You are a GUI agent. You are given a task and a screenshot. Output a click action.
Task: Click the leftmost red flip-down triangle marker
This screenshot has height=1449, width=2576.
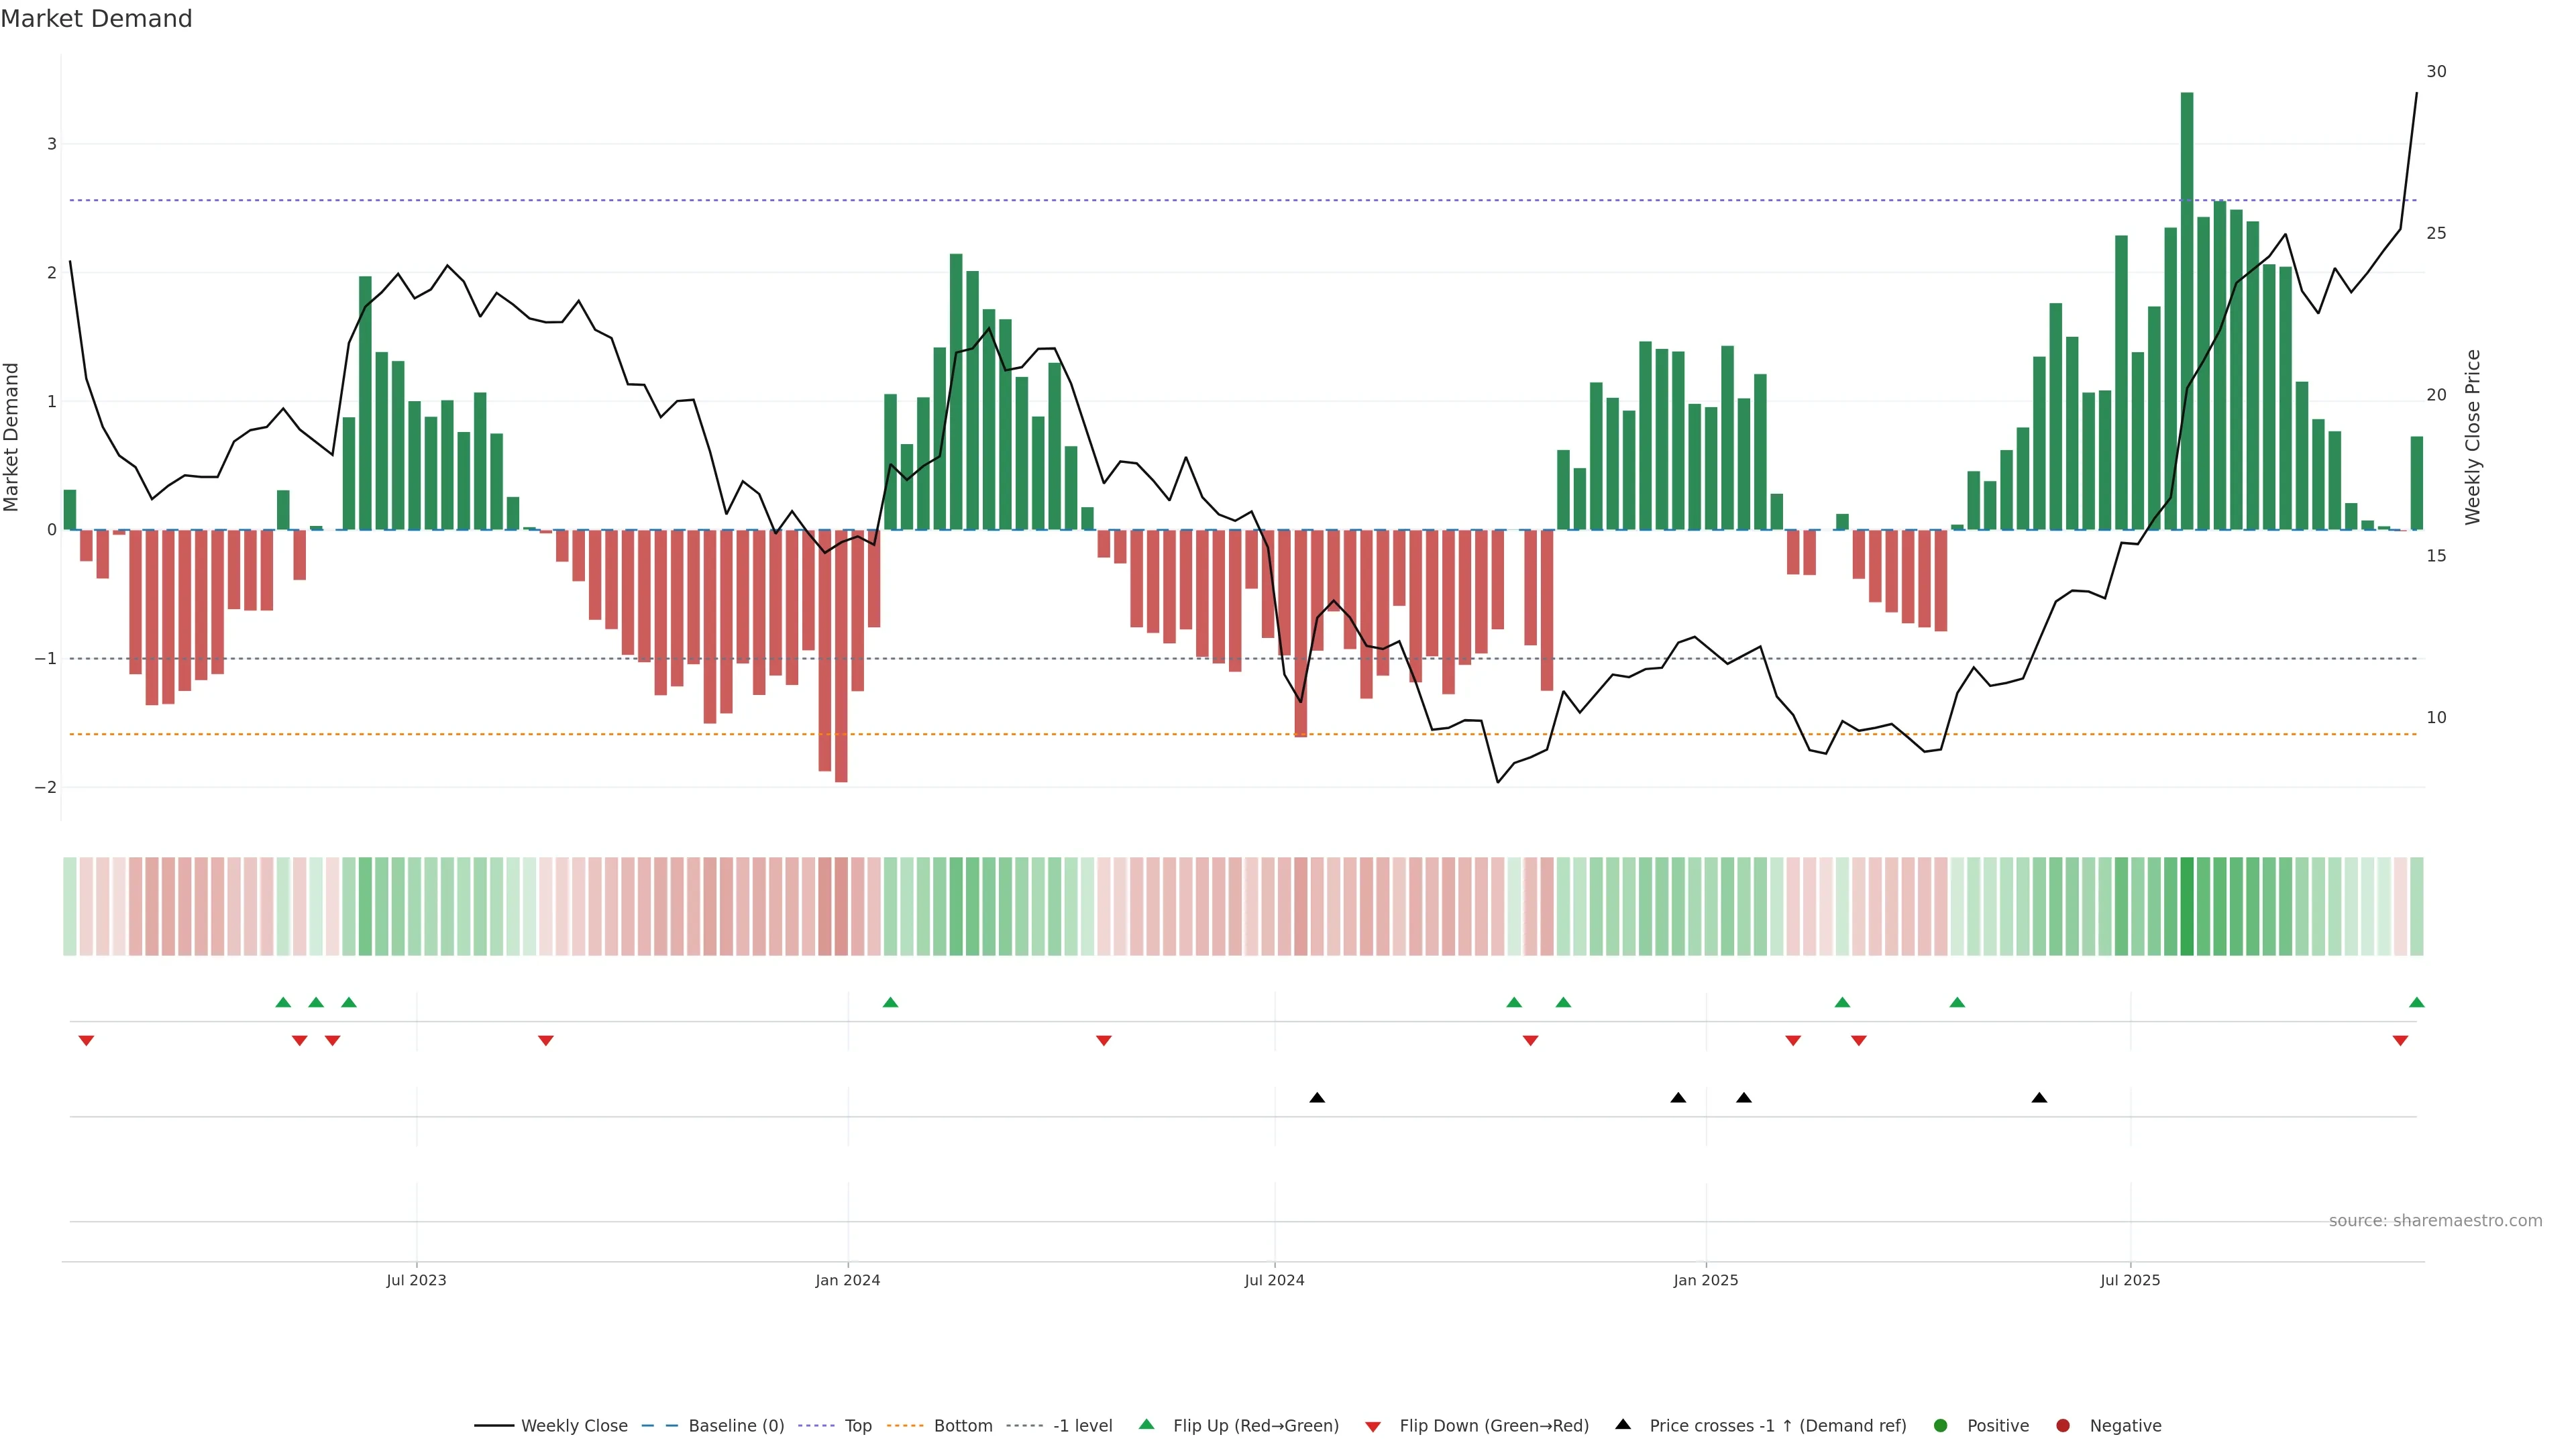tap(86, 1041)
